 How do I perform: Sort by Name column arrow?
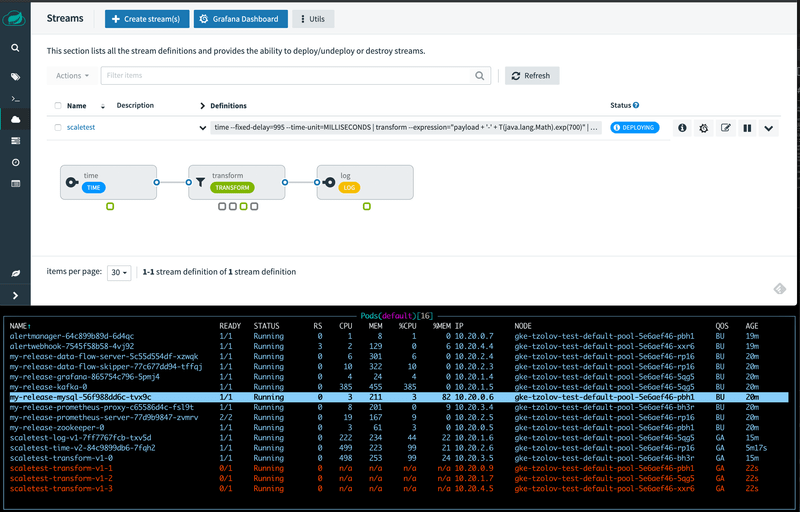[103, 106]
